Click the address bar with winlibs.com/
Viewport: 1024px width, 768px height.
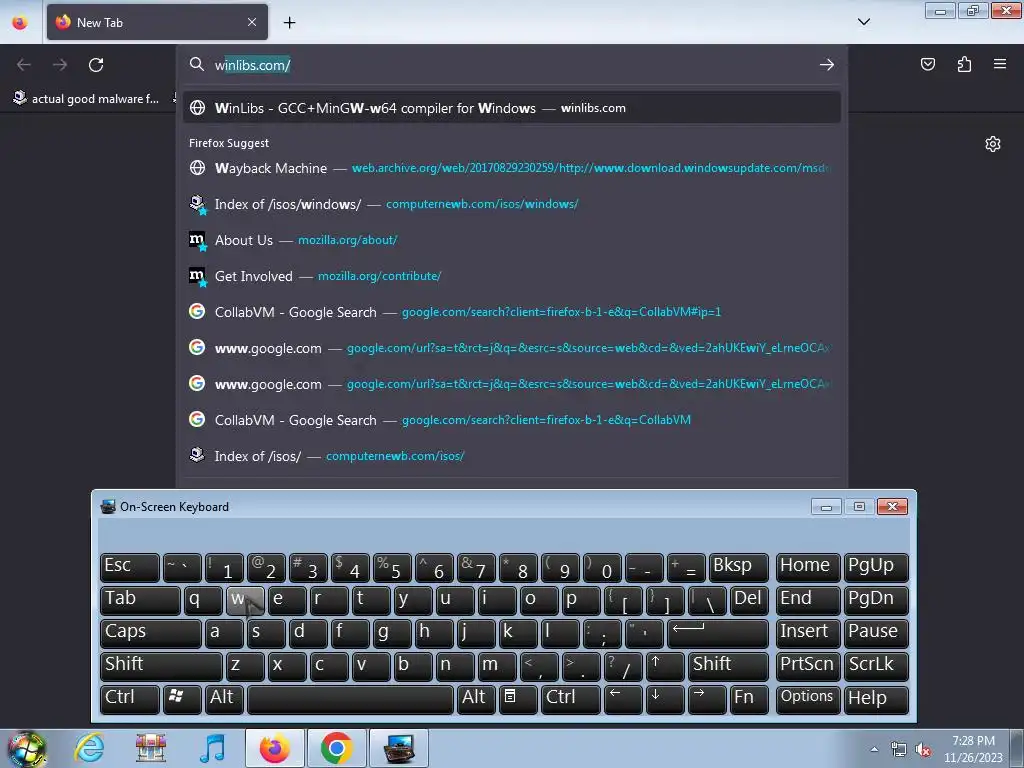tap(512, 65)
